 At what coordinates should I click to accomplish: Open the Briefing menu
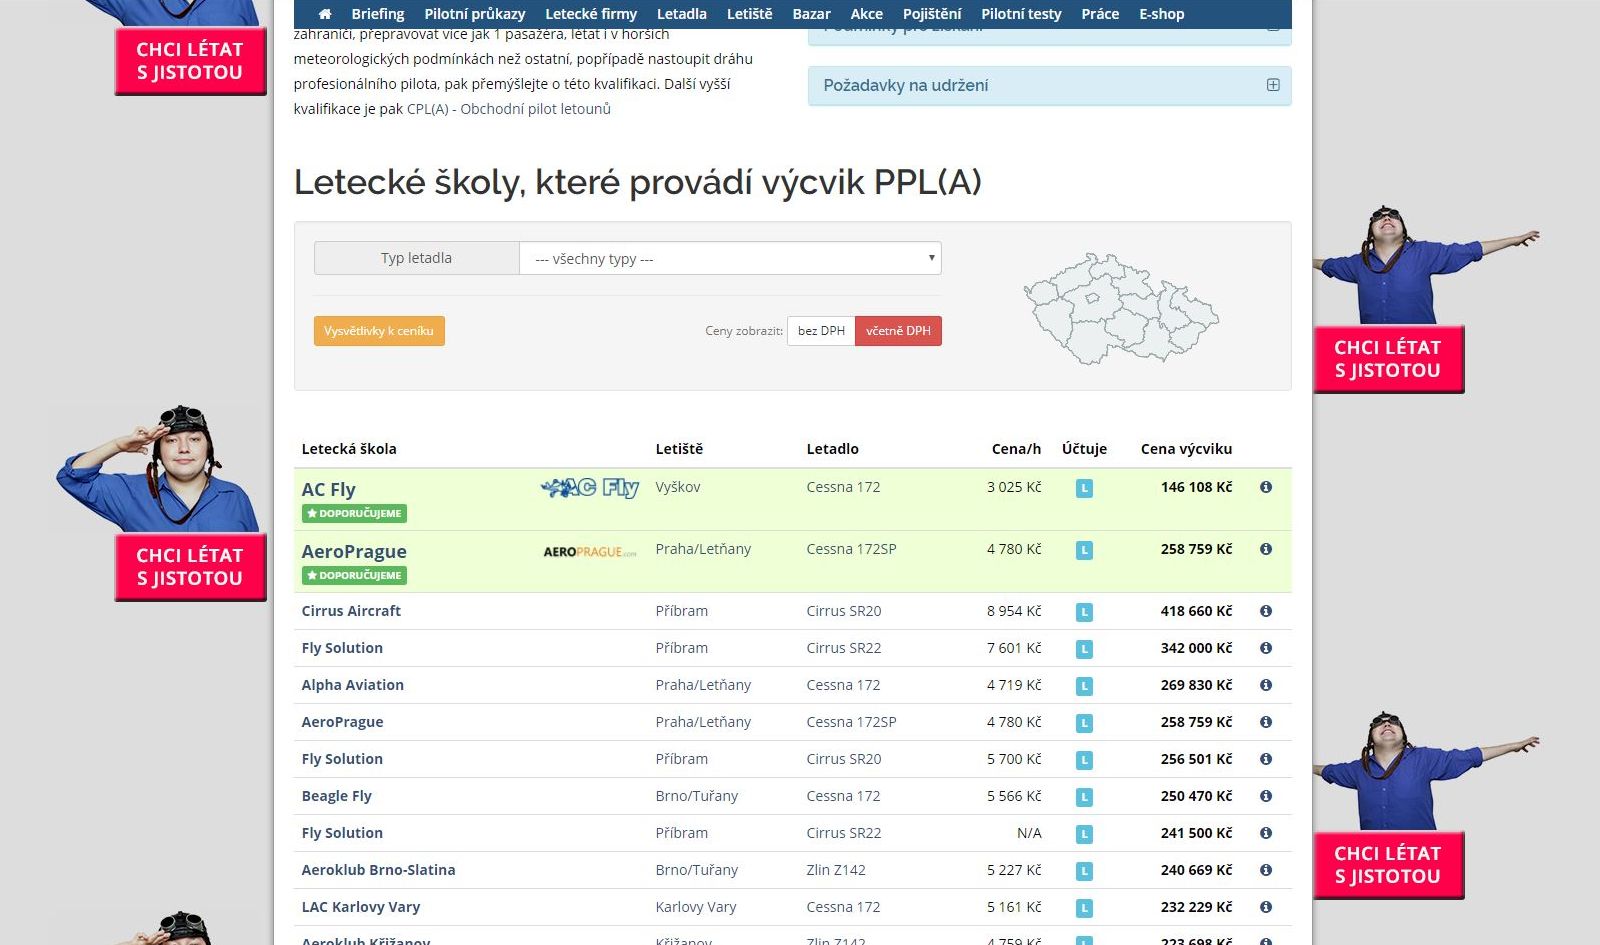378,14
